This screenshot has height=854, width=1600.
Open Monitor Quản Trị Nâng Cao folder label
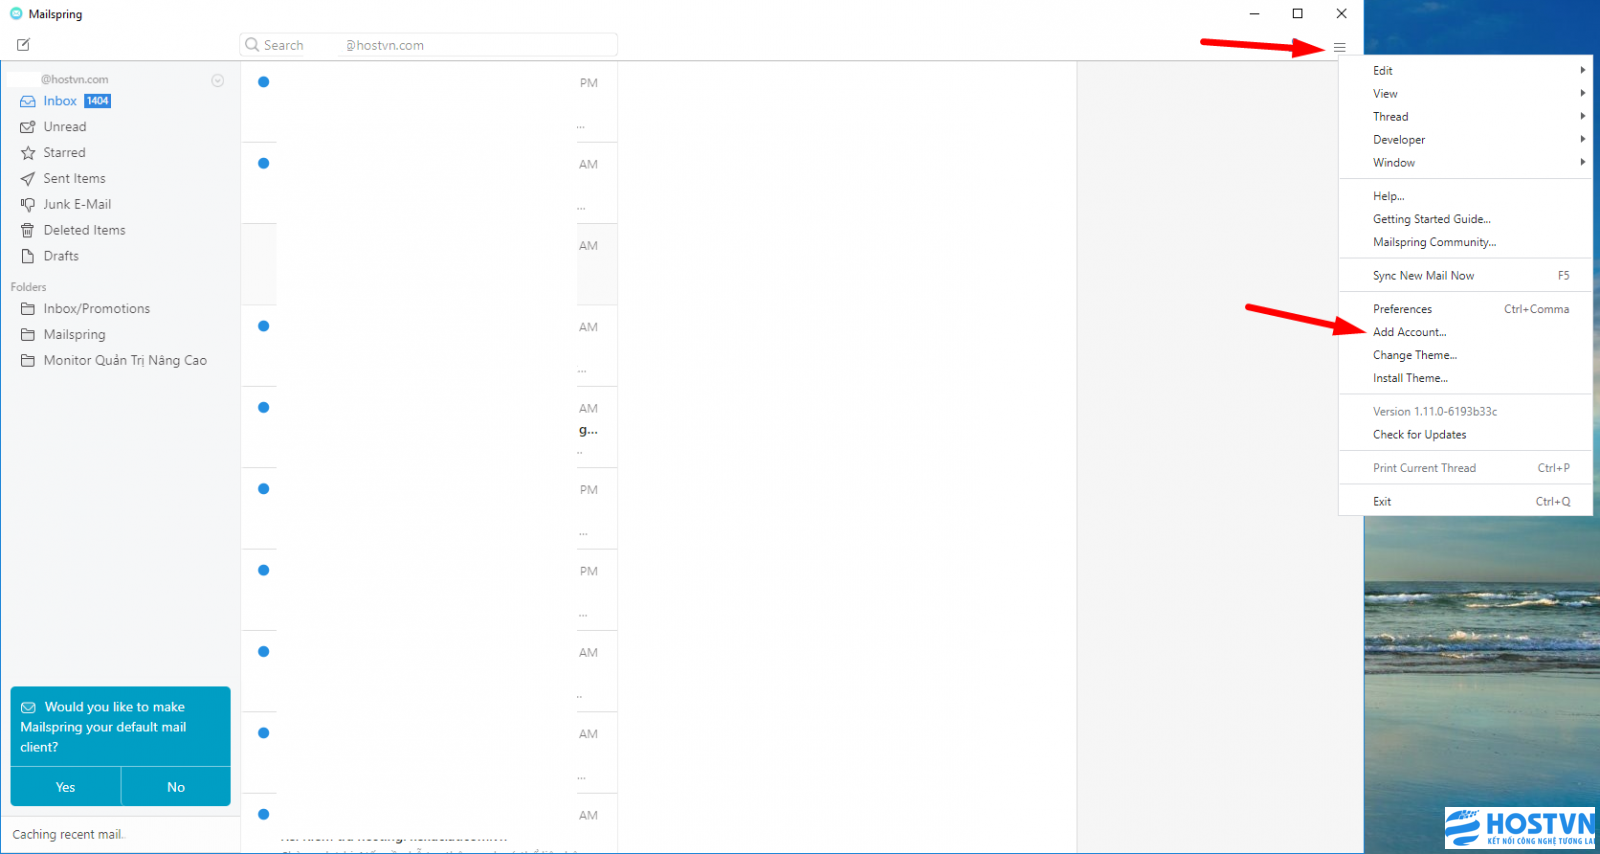pyautogui.click(x=125, y=360)
